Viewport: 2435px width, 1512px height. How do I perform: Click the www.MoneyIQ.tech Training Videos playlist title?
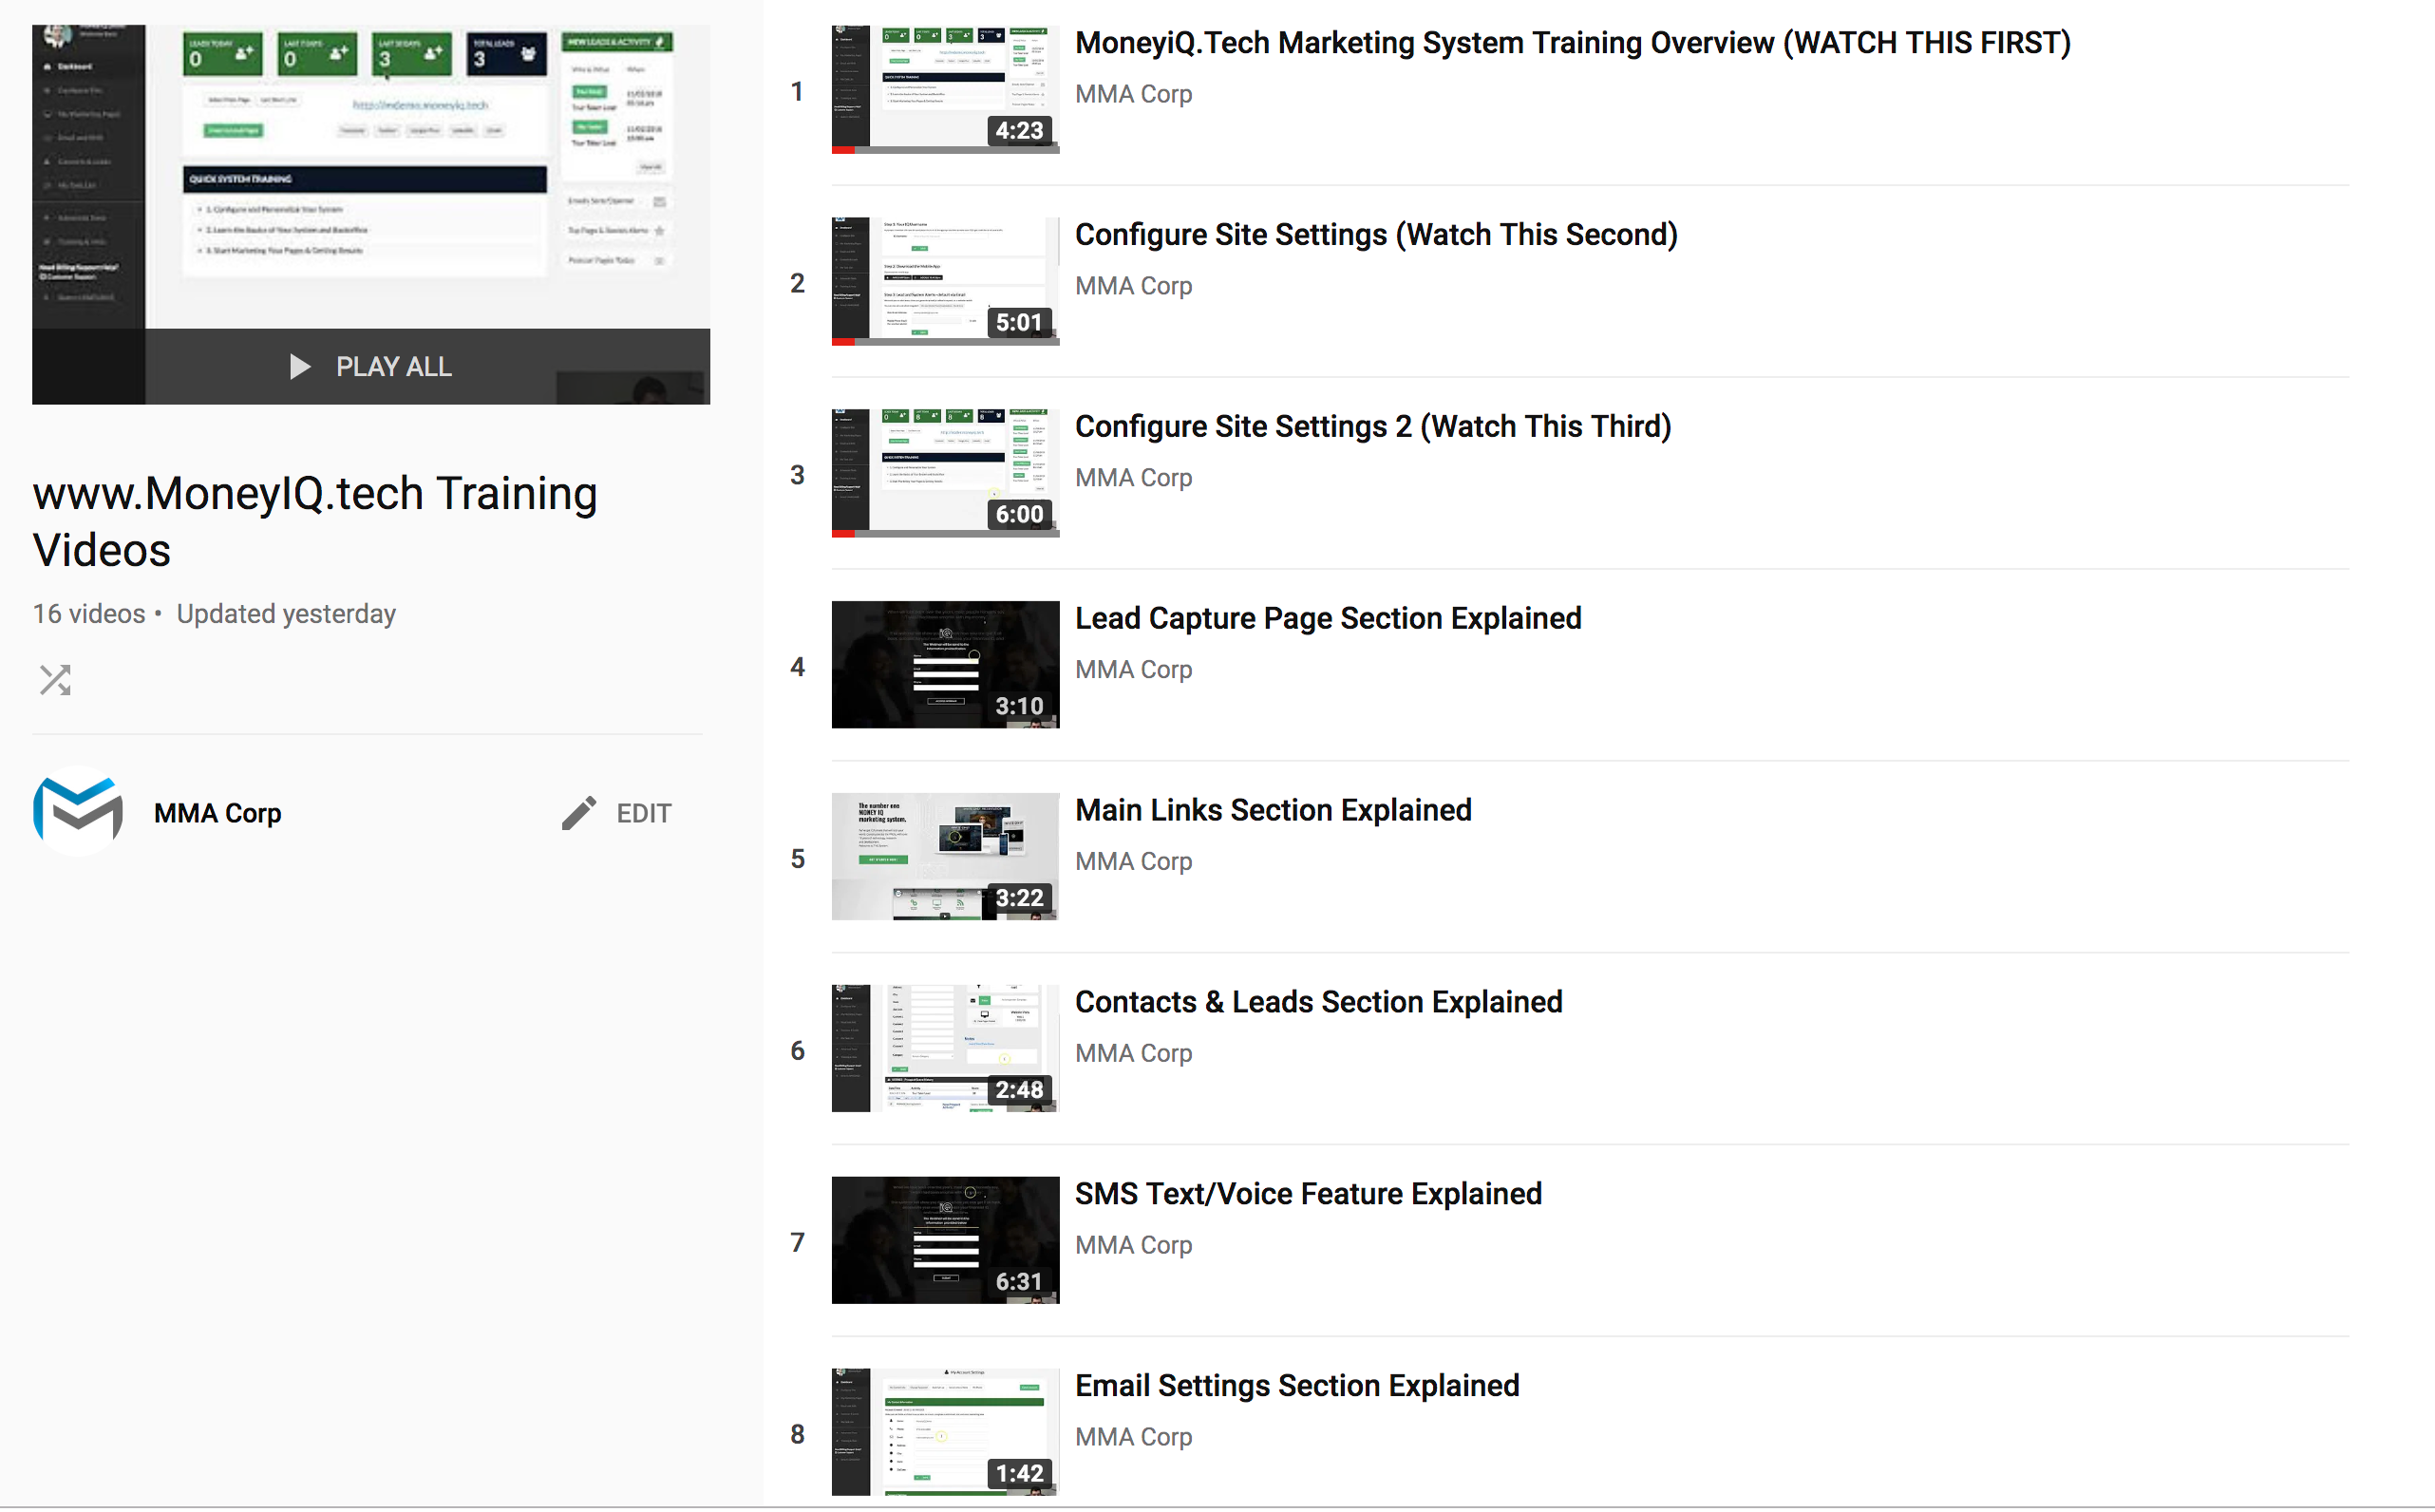tap(314, 521)
